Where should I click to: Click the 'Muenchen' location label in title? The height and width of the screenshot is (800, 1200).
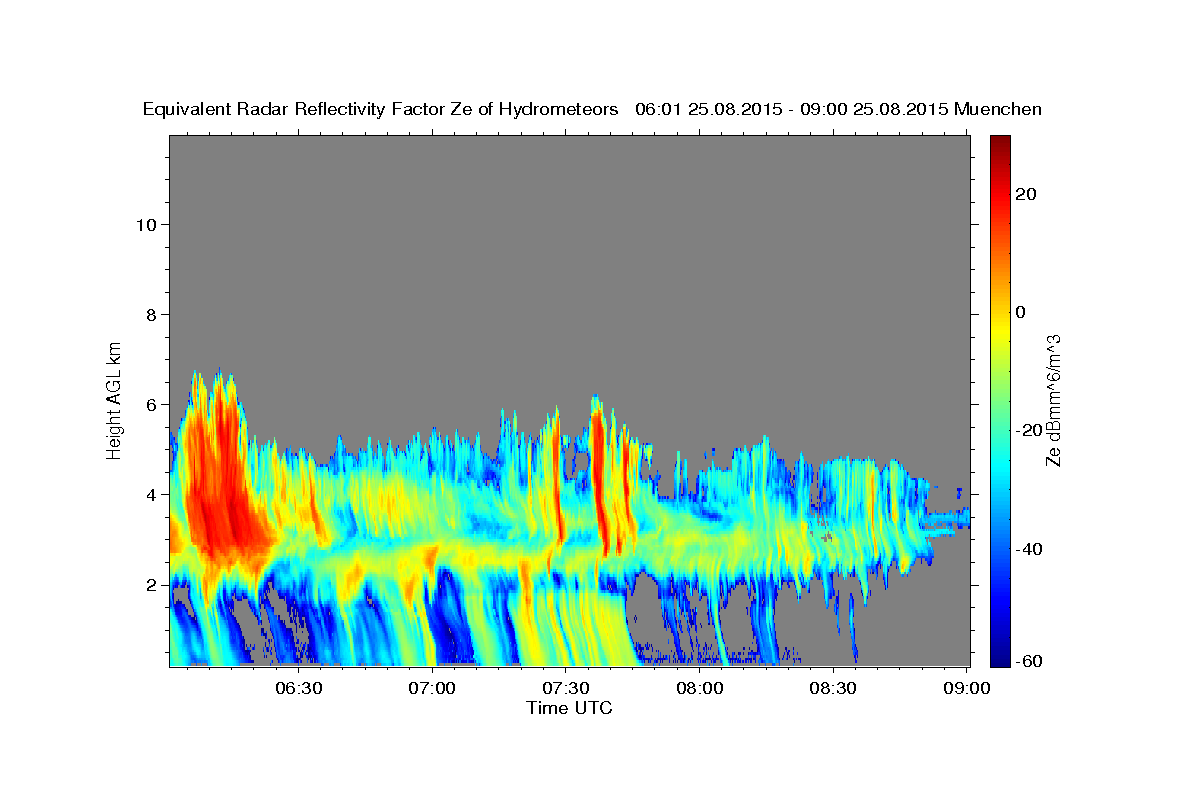coord(998,109)
